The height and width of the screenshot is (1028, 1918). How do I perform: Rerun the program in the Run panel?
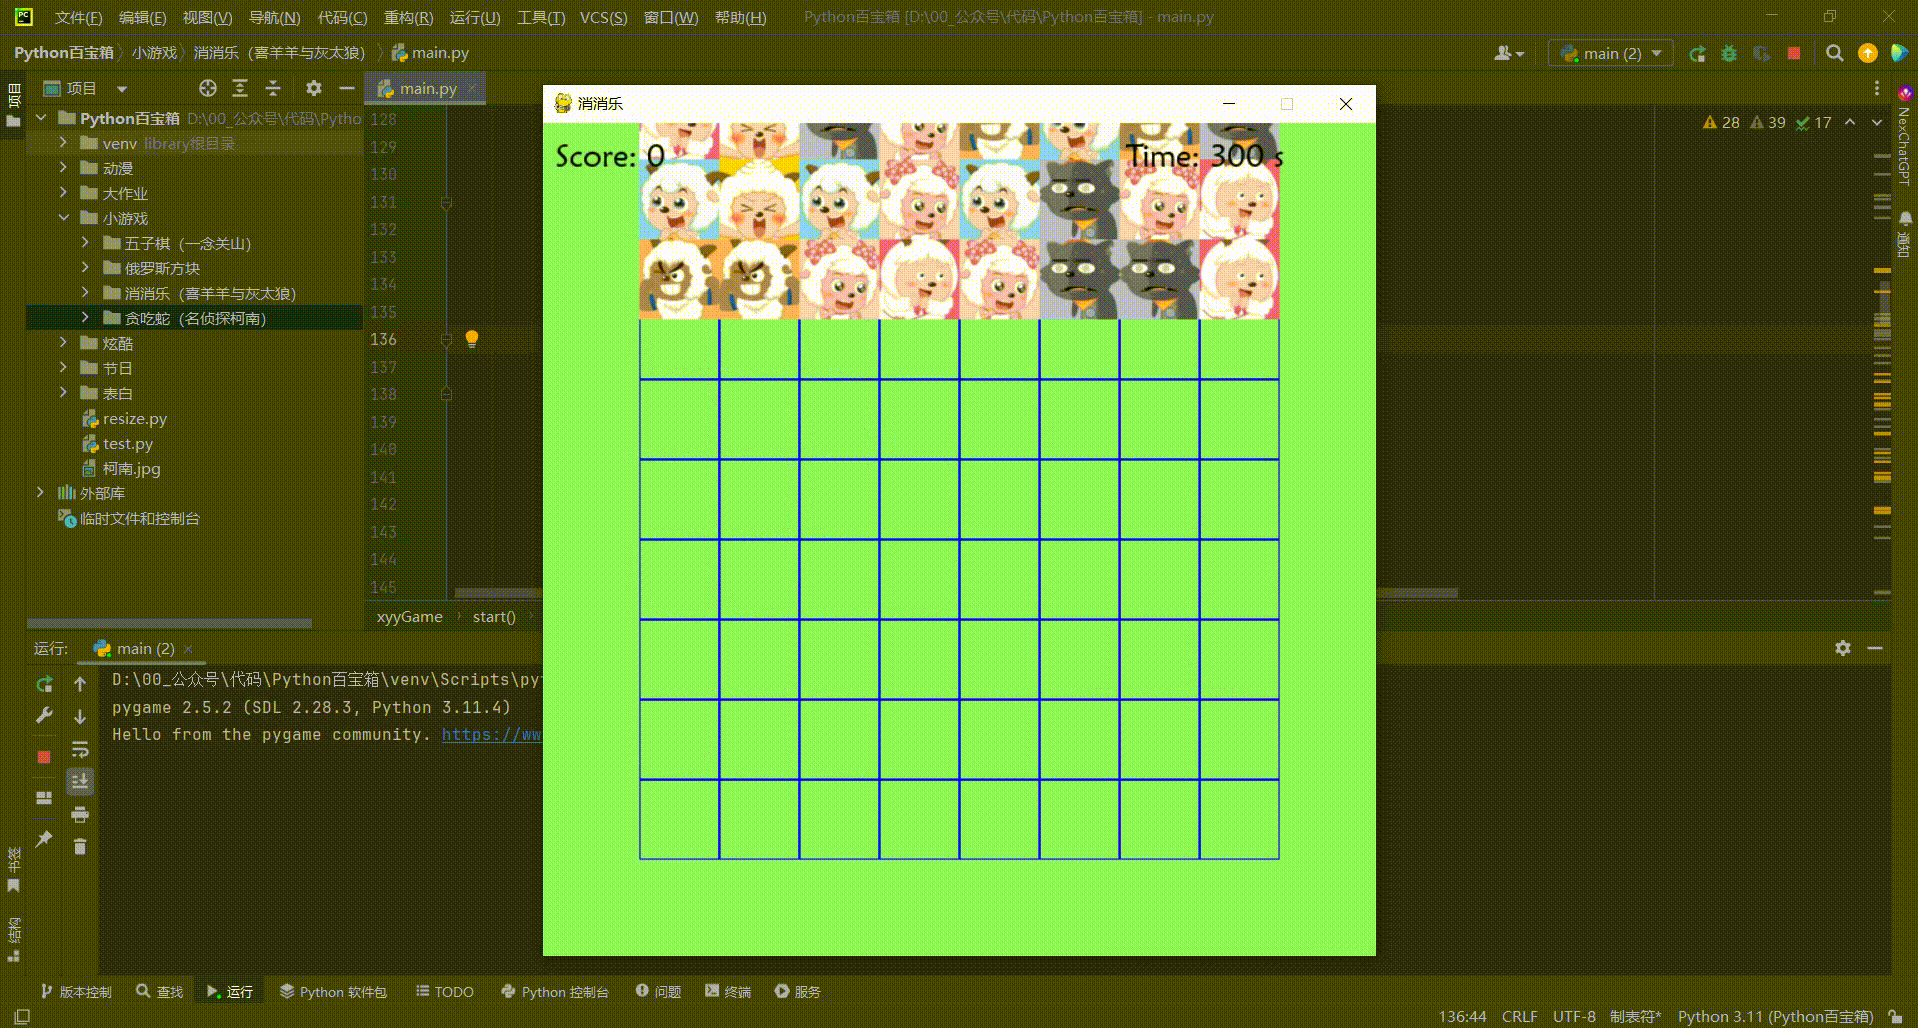44,684
